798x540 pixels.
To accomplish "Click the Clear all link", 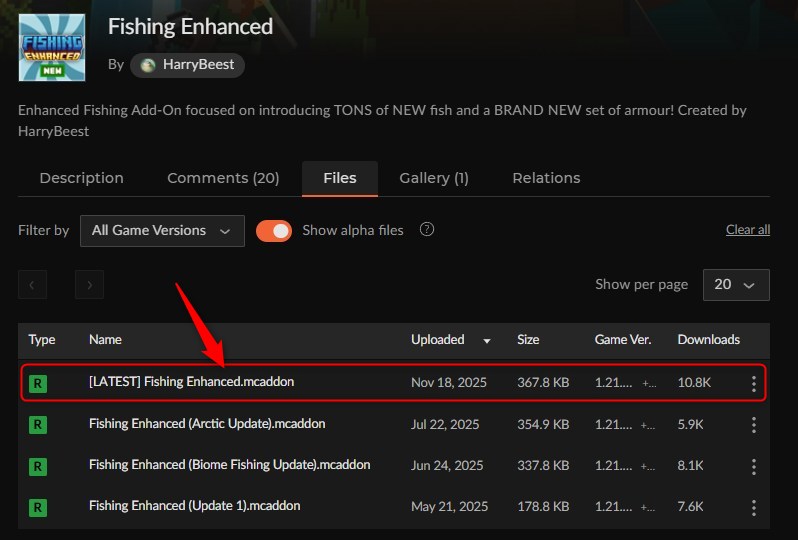I will click(748, 230).
